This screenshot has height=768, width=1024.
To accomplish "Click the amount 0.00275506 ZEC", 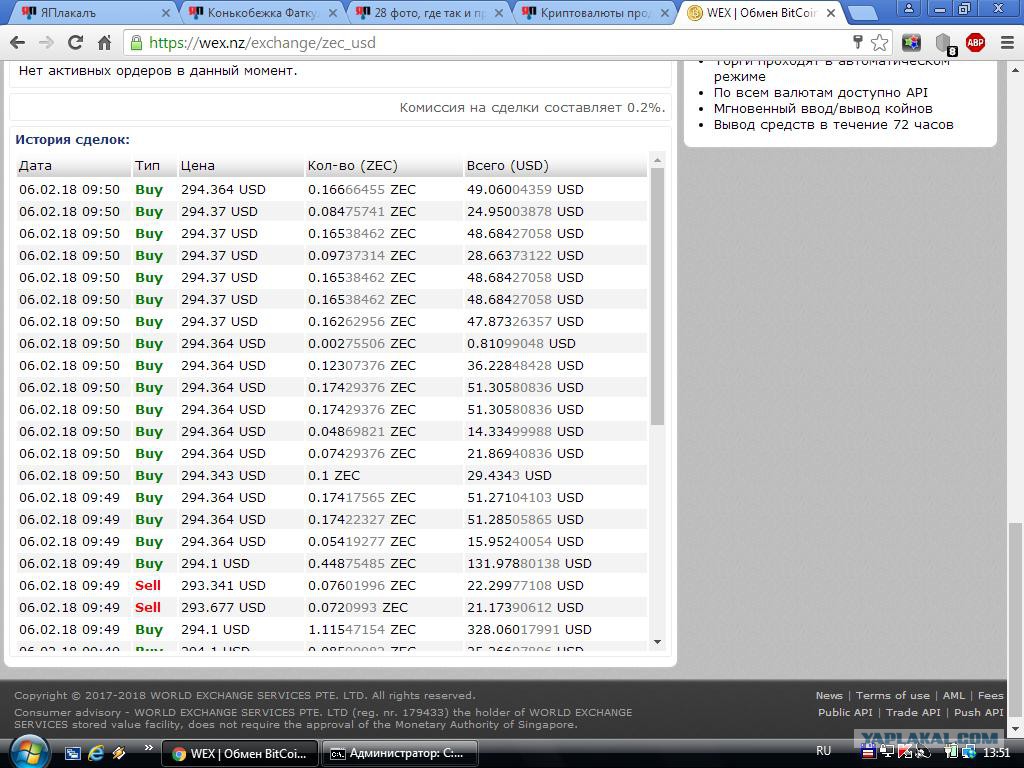I will click(x=362, y=344).
